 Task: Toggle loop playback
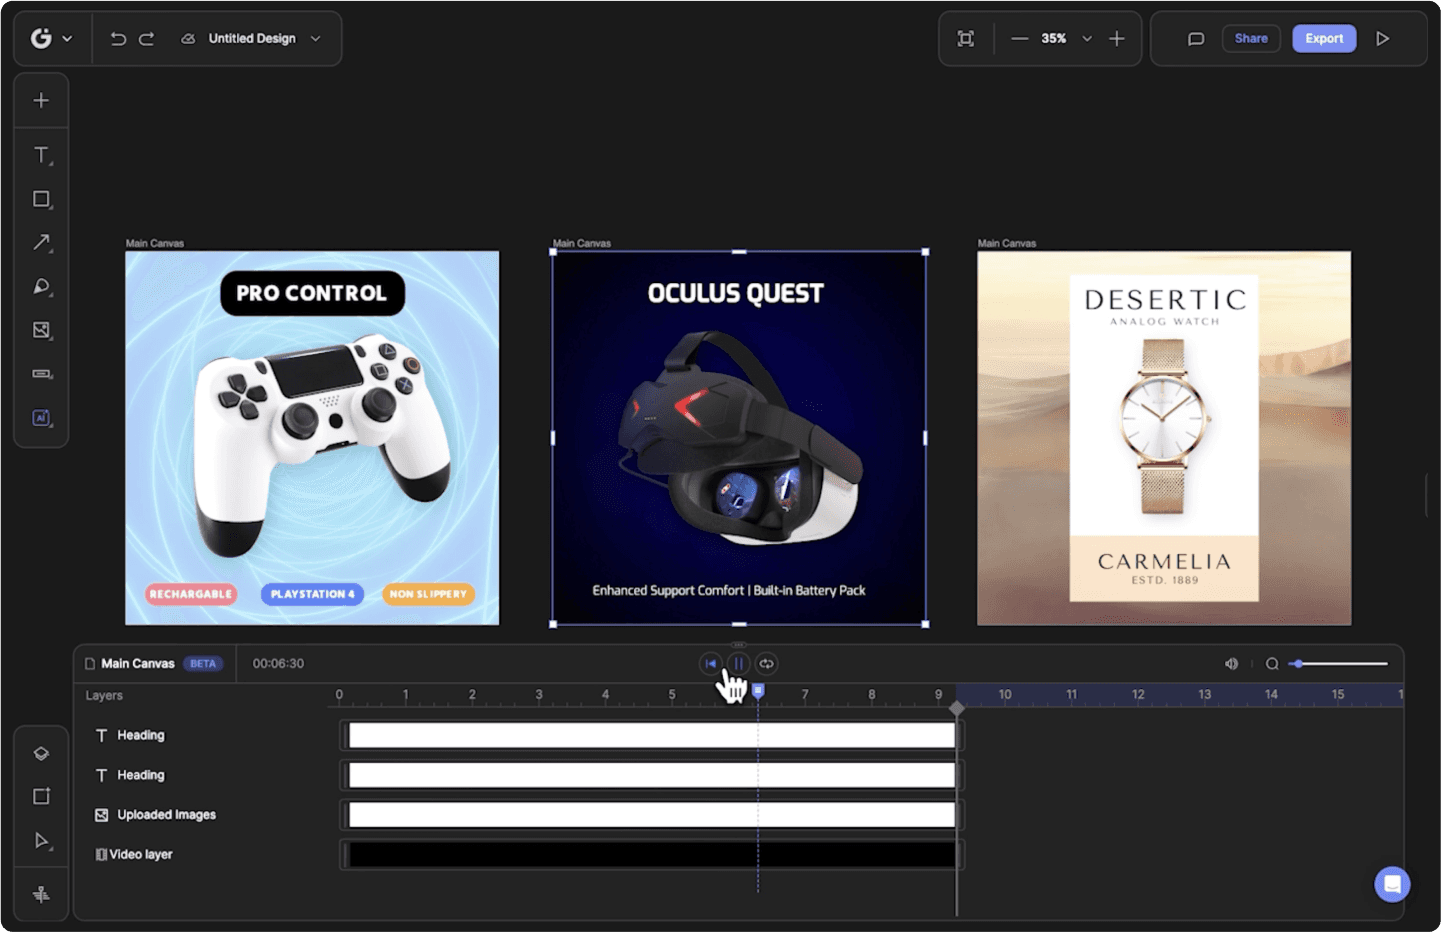766,664
